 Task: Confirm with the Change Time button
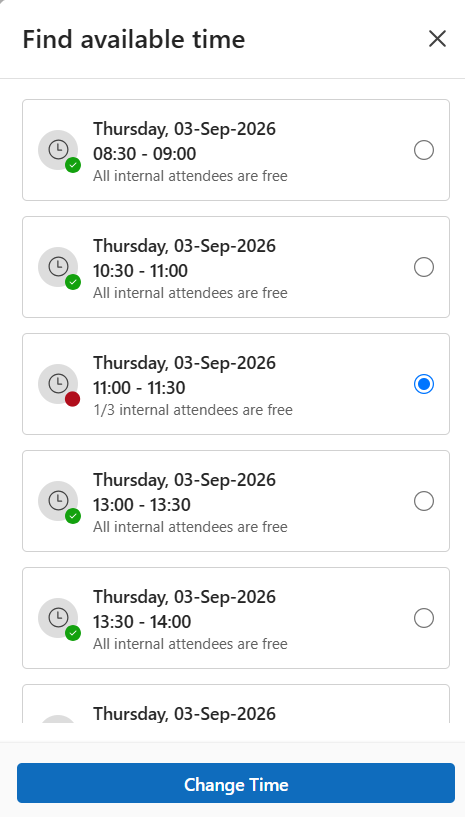pos(236,783)
